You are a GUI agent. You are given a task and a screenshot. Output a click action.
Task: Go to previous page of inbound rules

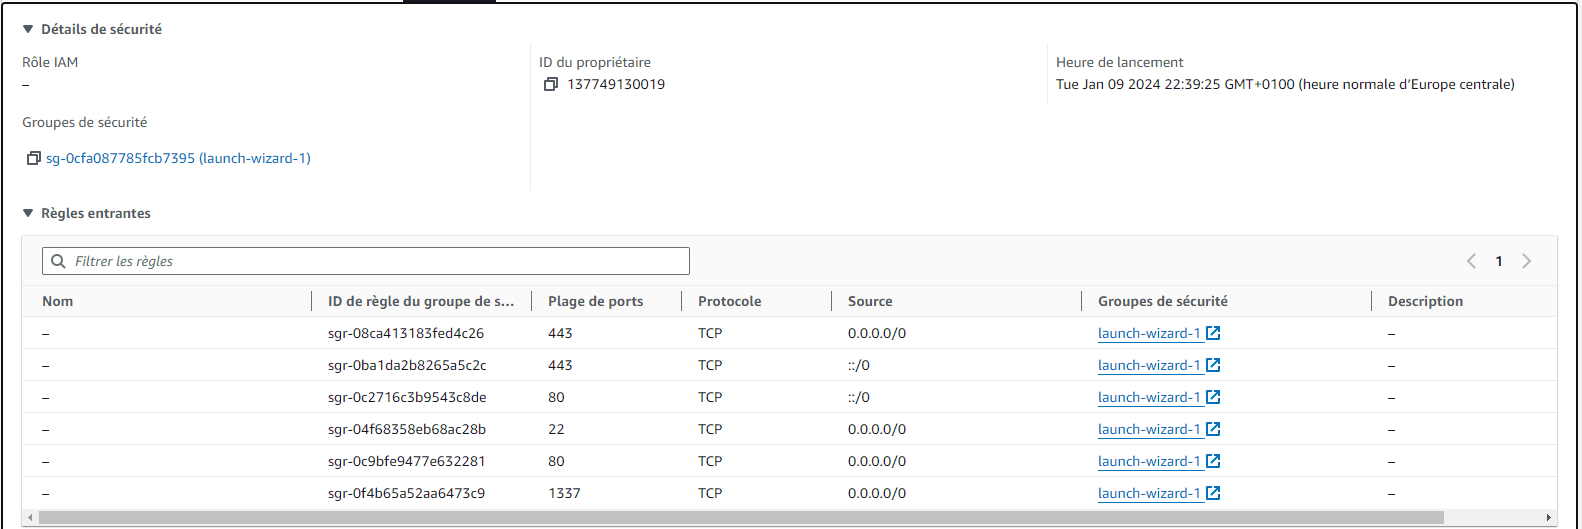pos(1471,261)
